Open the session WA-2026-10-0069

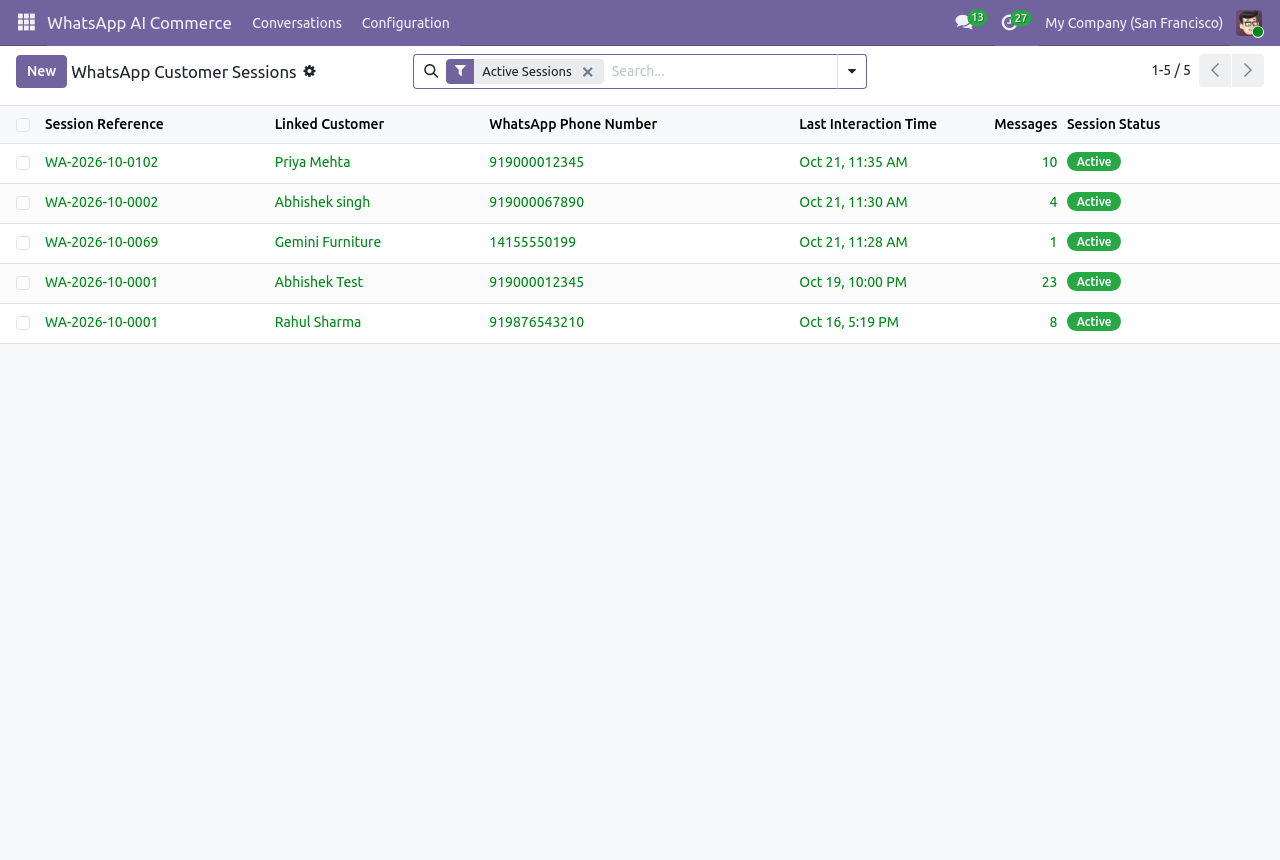pos(102,242)
